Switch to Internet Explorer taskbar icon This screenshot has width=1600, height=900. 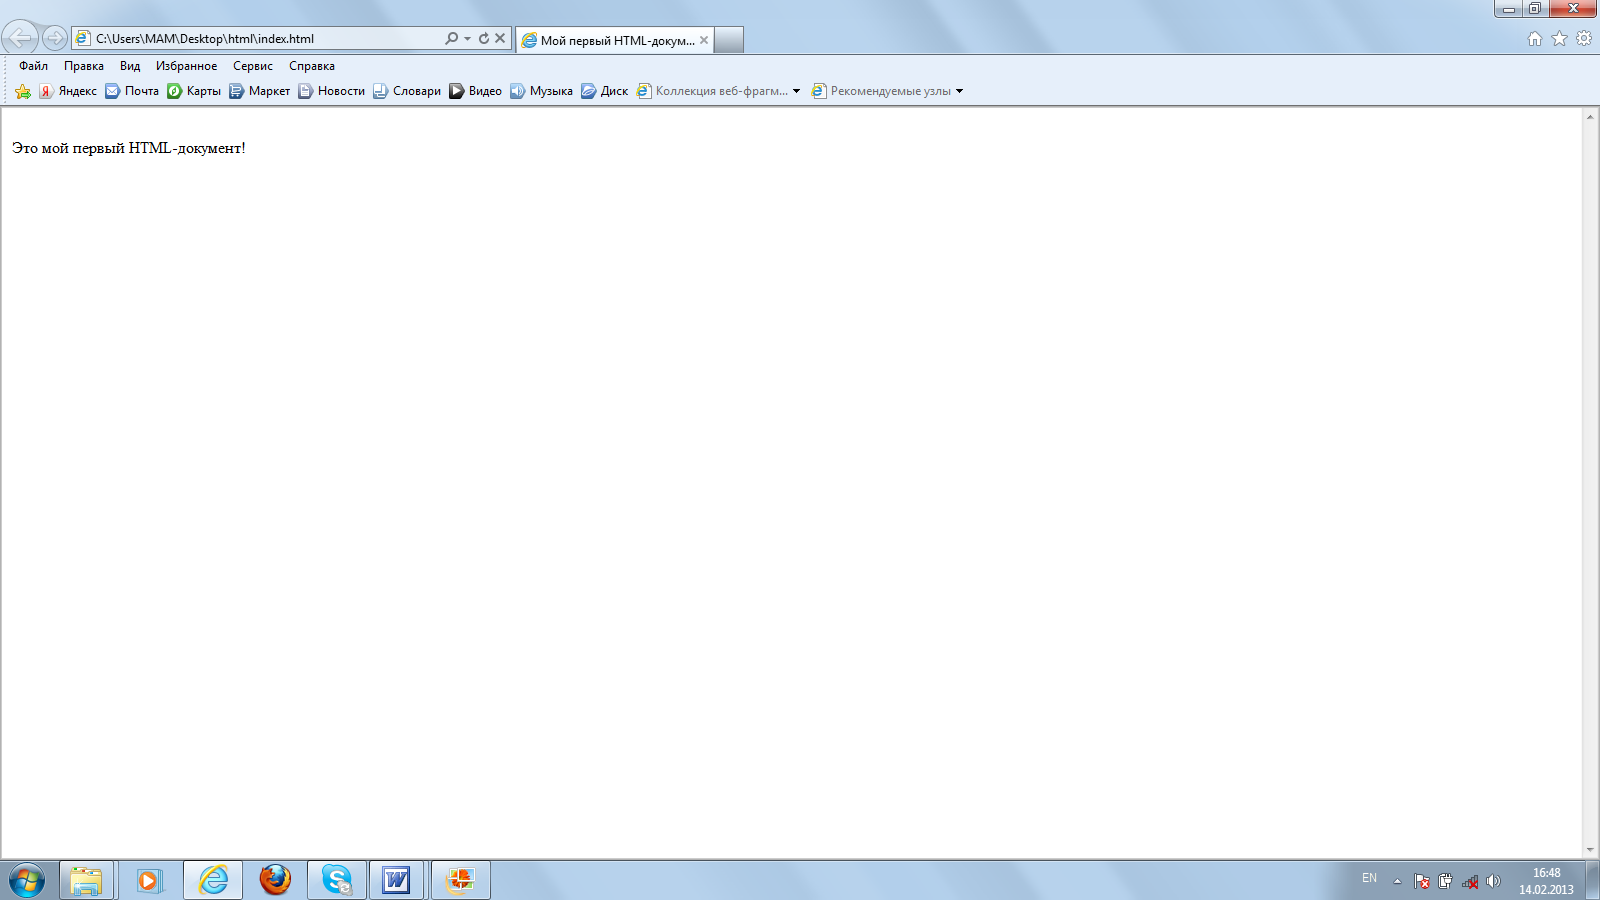coord(213,880)
